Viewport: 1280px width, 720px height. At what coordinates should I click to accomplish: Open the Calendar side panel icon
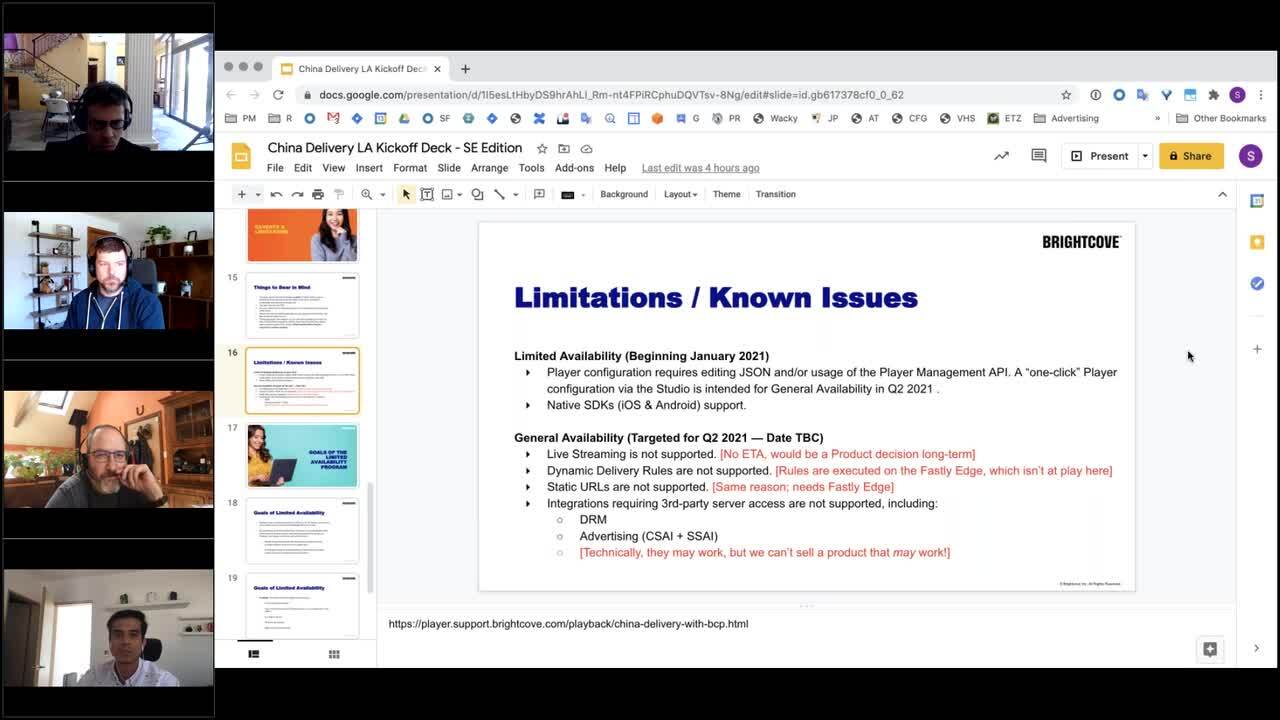click(1257, 201)
